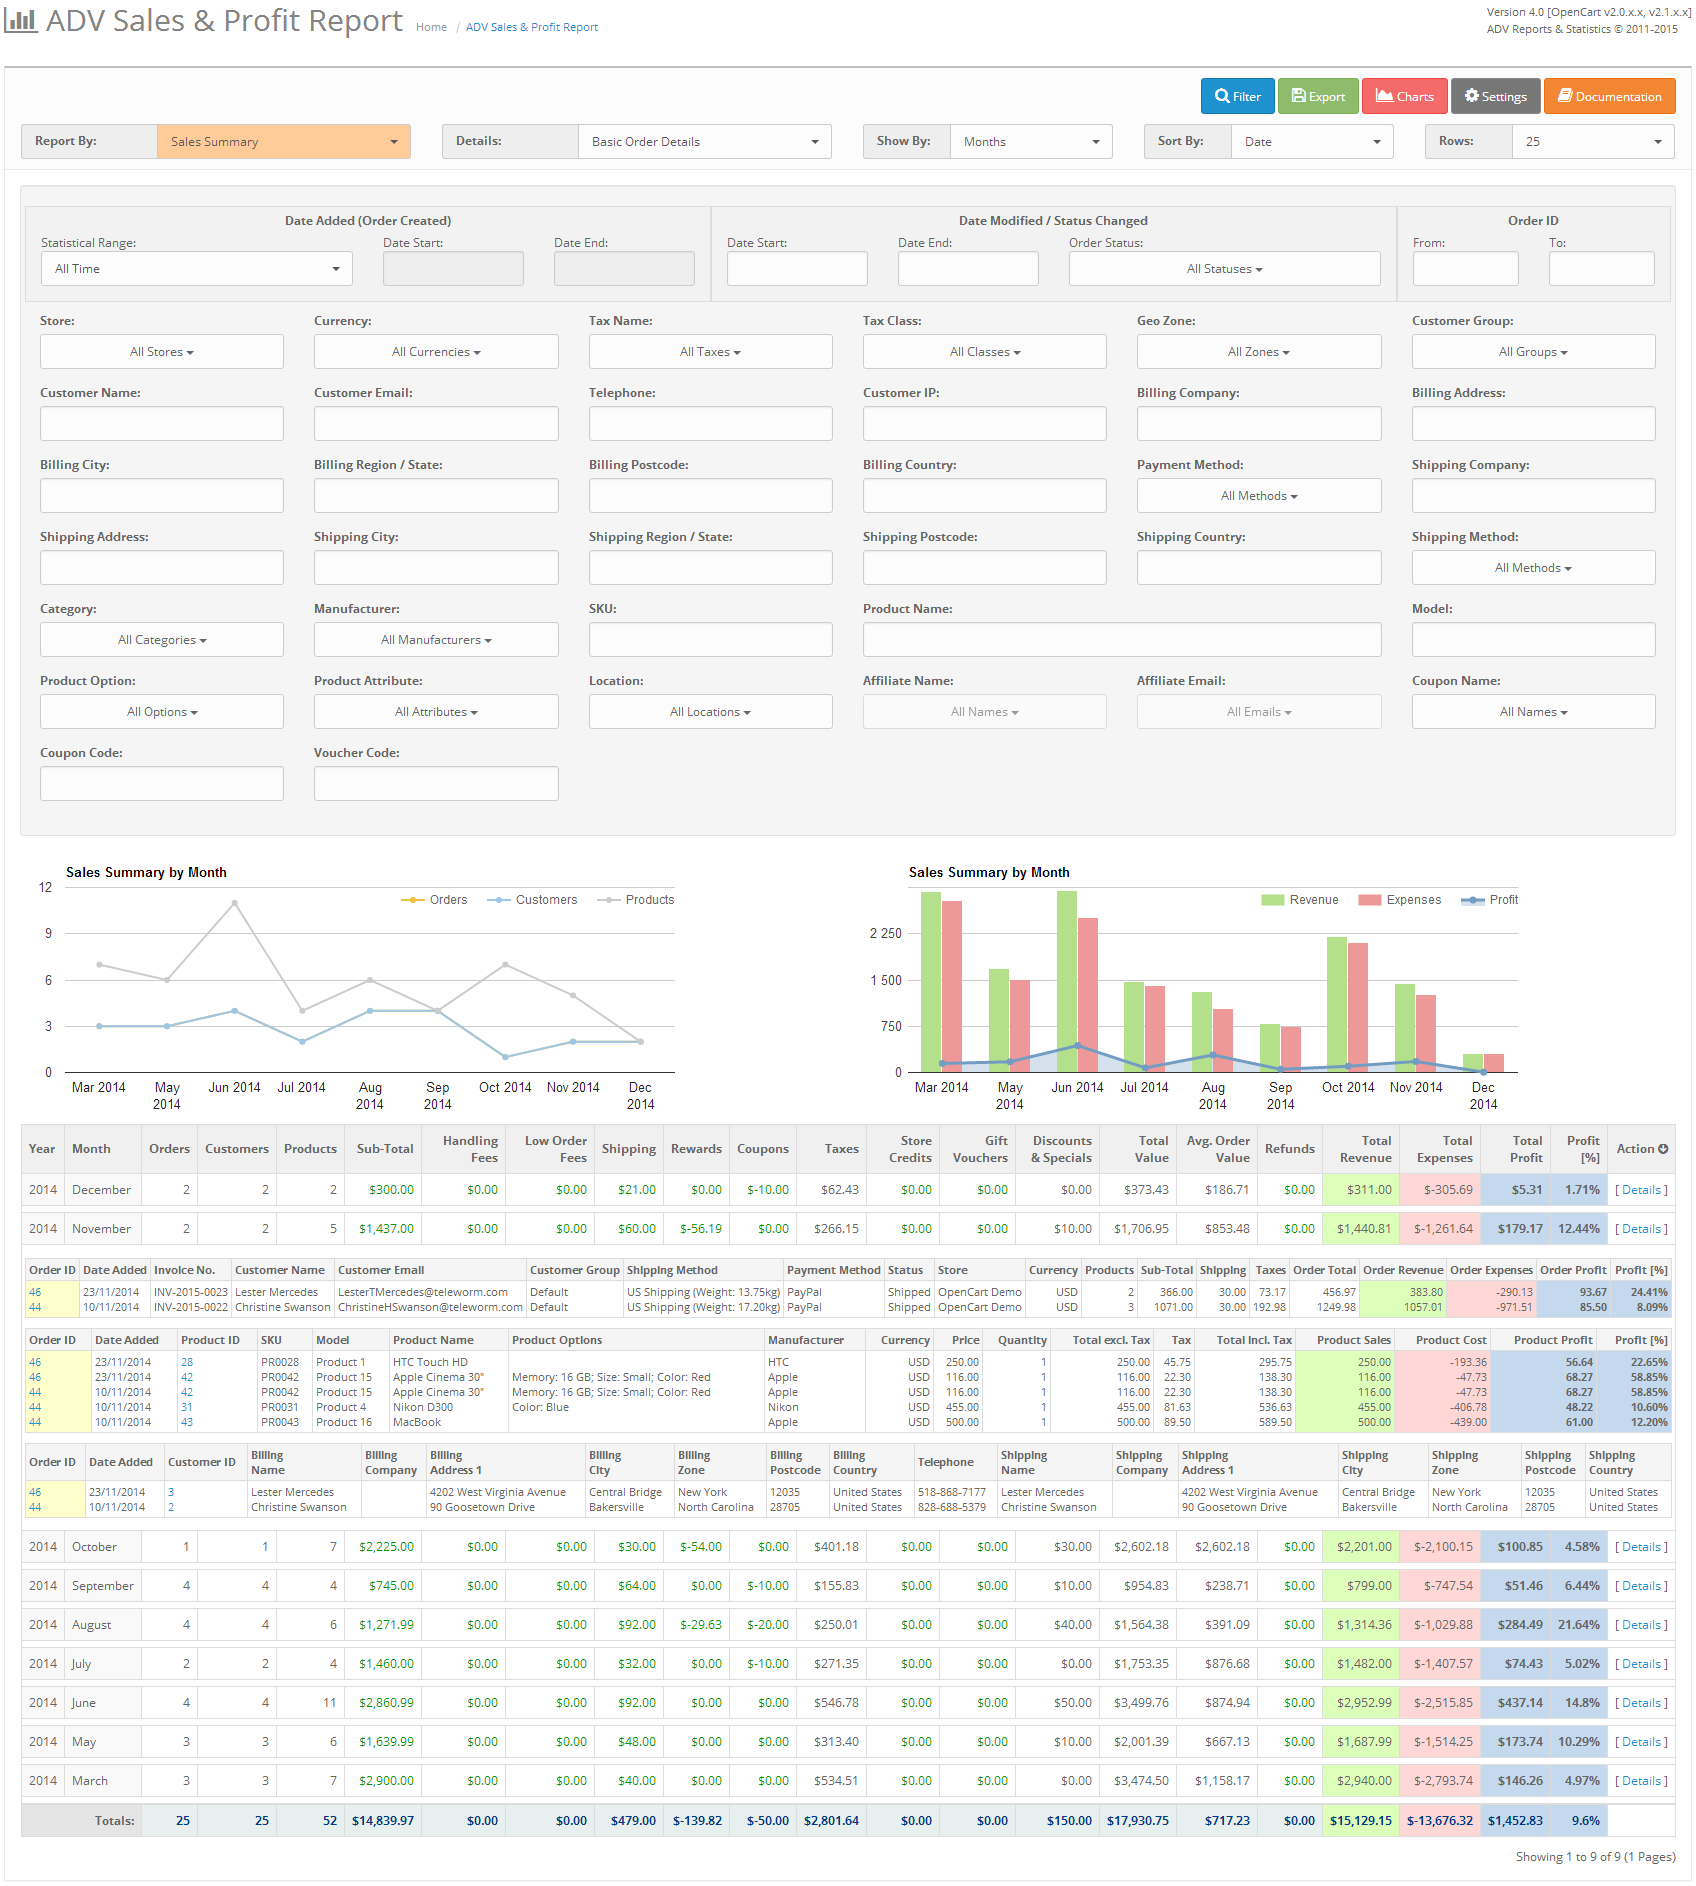Click the Customer Name input field

click(x=162, y=423)
